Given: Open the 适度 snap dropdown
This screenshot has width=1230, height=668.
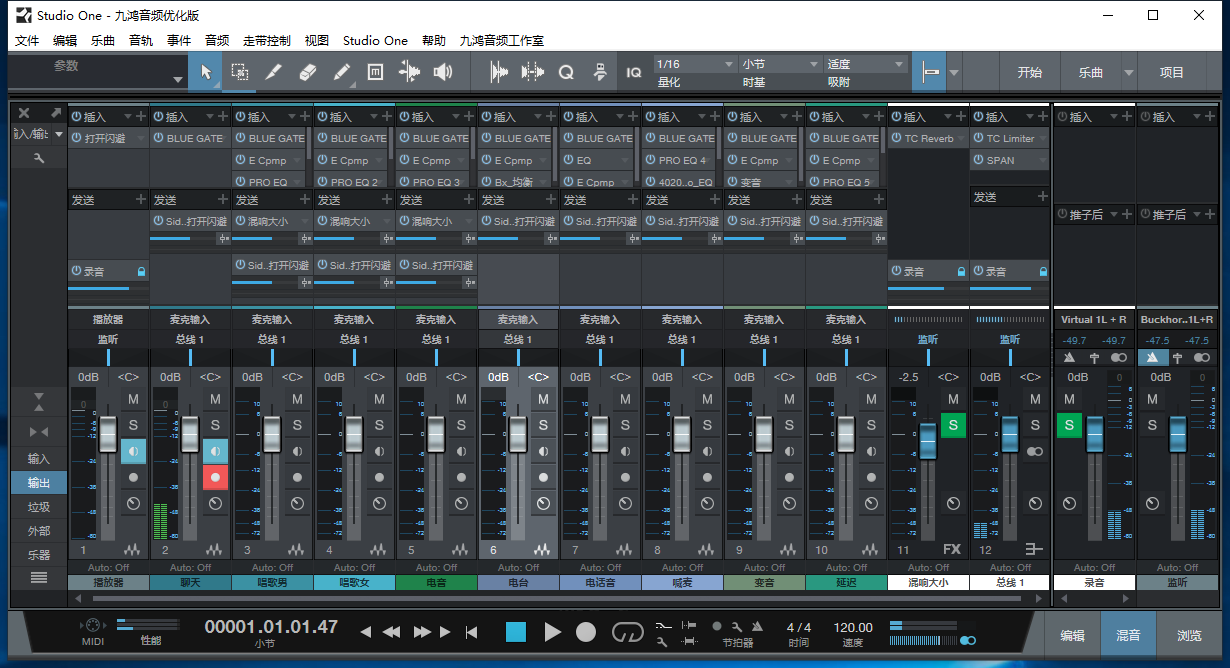Looking at the screenshot, I should pos(864,64).
